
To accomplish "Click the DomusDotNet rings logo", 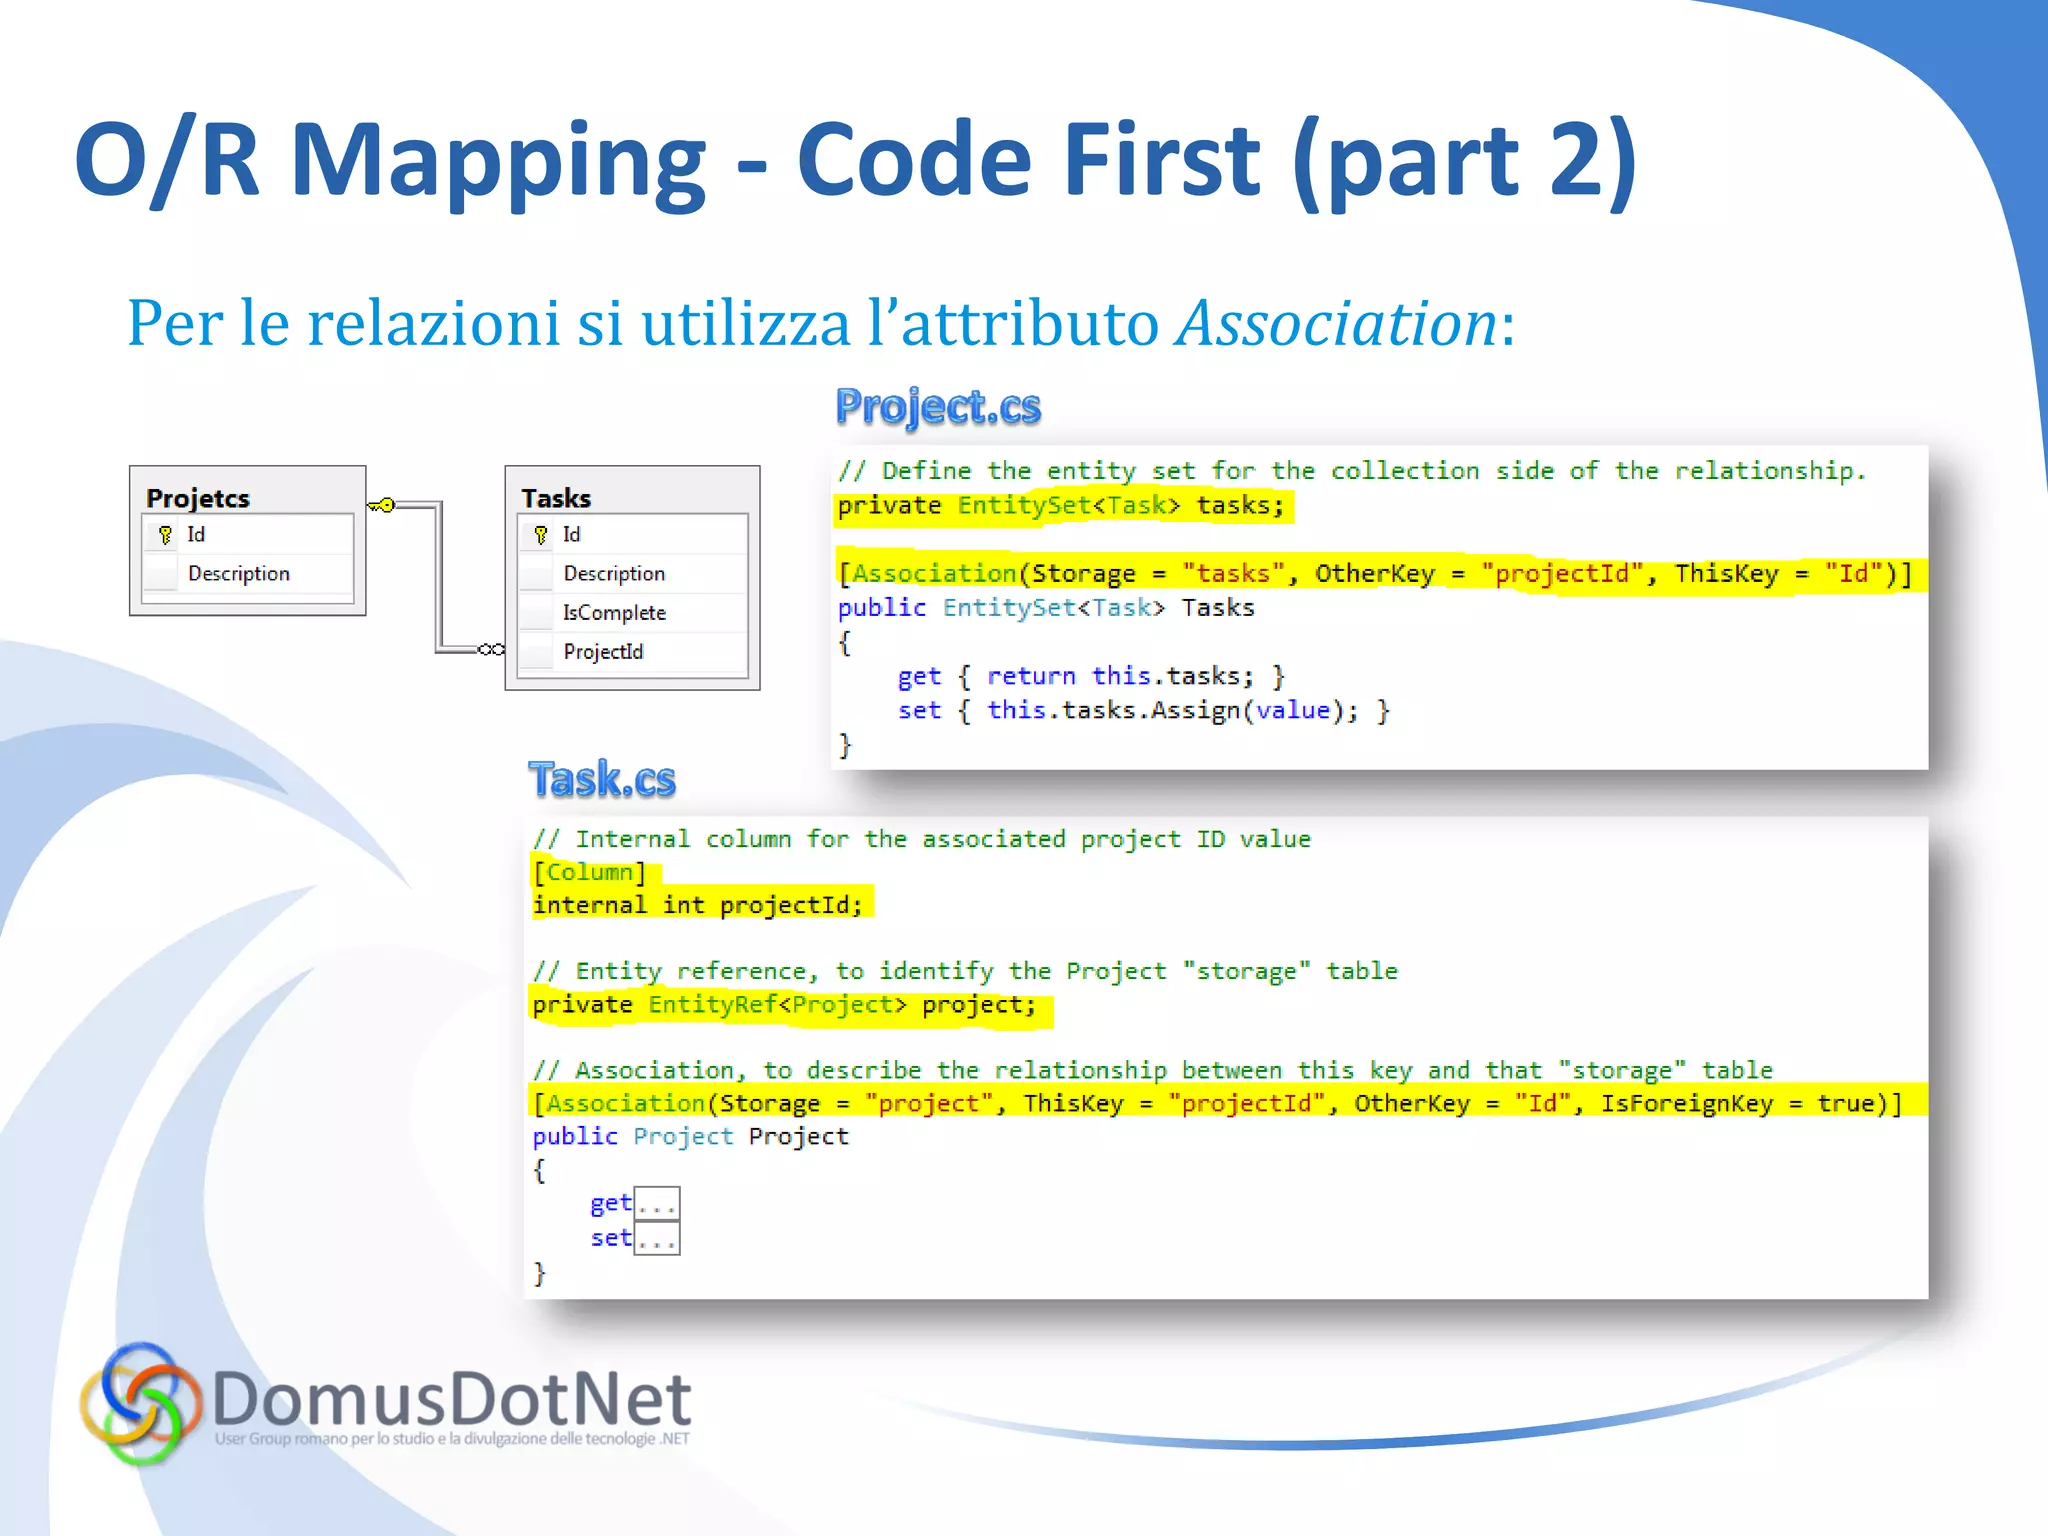I will (x=140, y=1403).
